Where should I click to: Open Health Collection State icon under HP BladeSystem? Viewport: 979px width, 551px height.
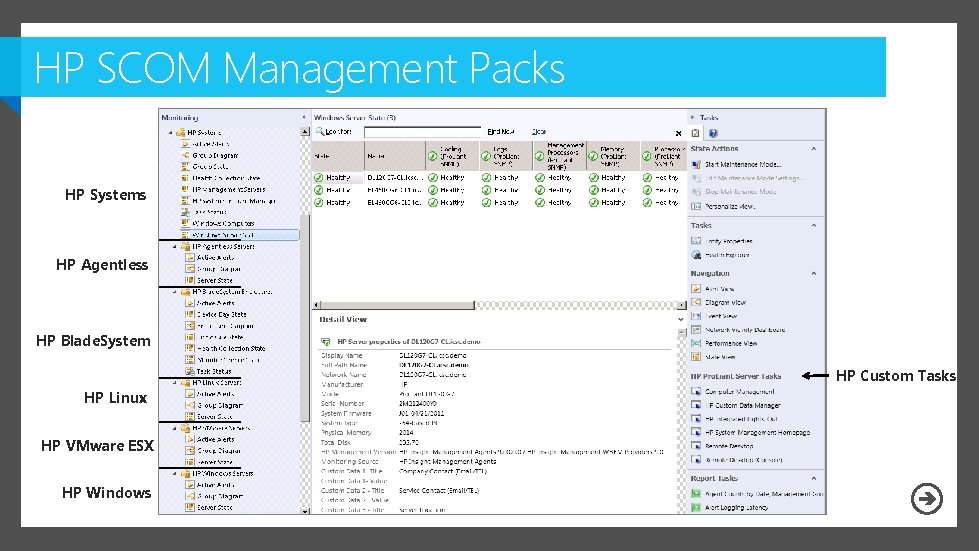click(190, 348)
